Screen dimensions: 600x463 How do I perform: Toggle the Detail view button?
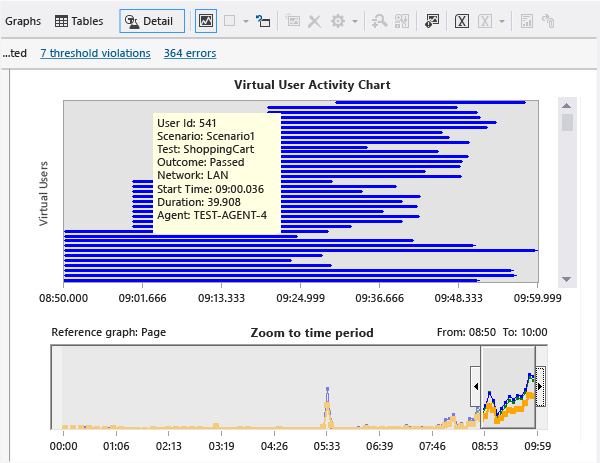(x=152, y=21)
